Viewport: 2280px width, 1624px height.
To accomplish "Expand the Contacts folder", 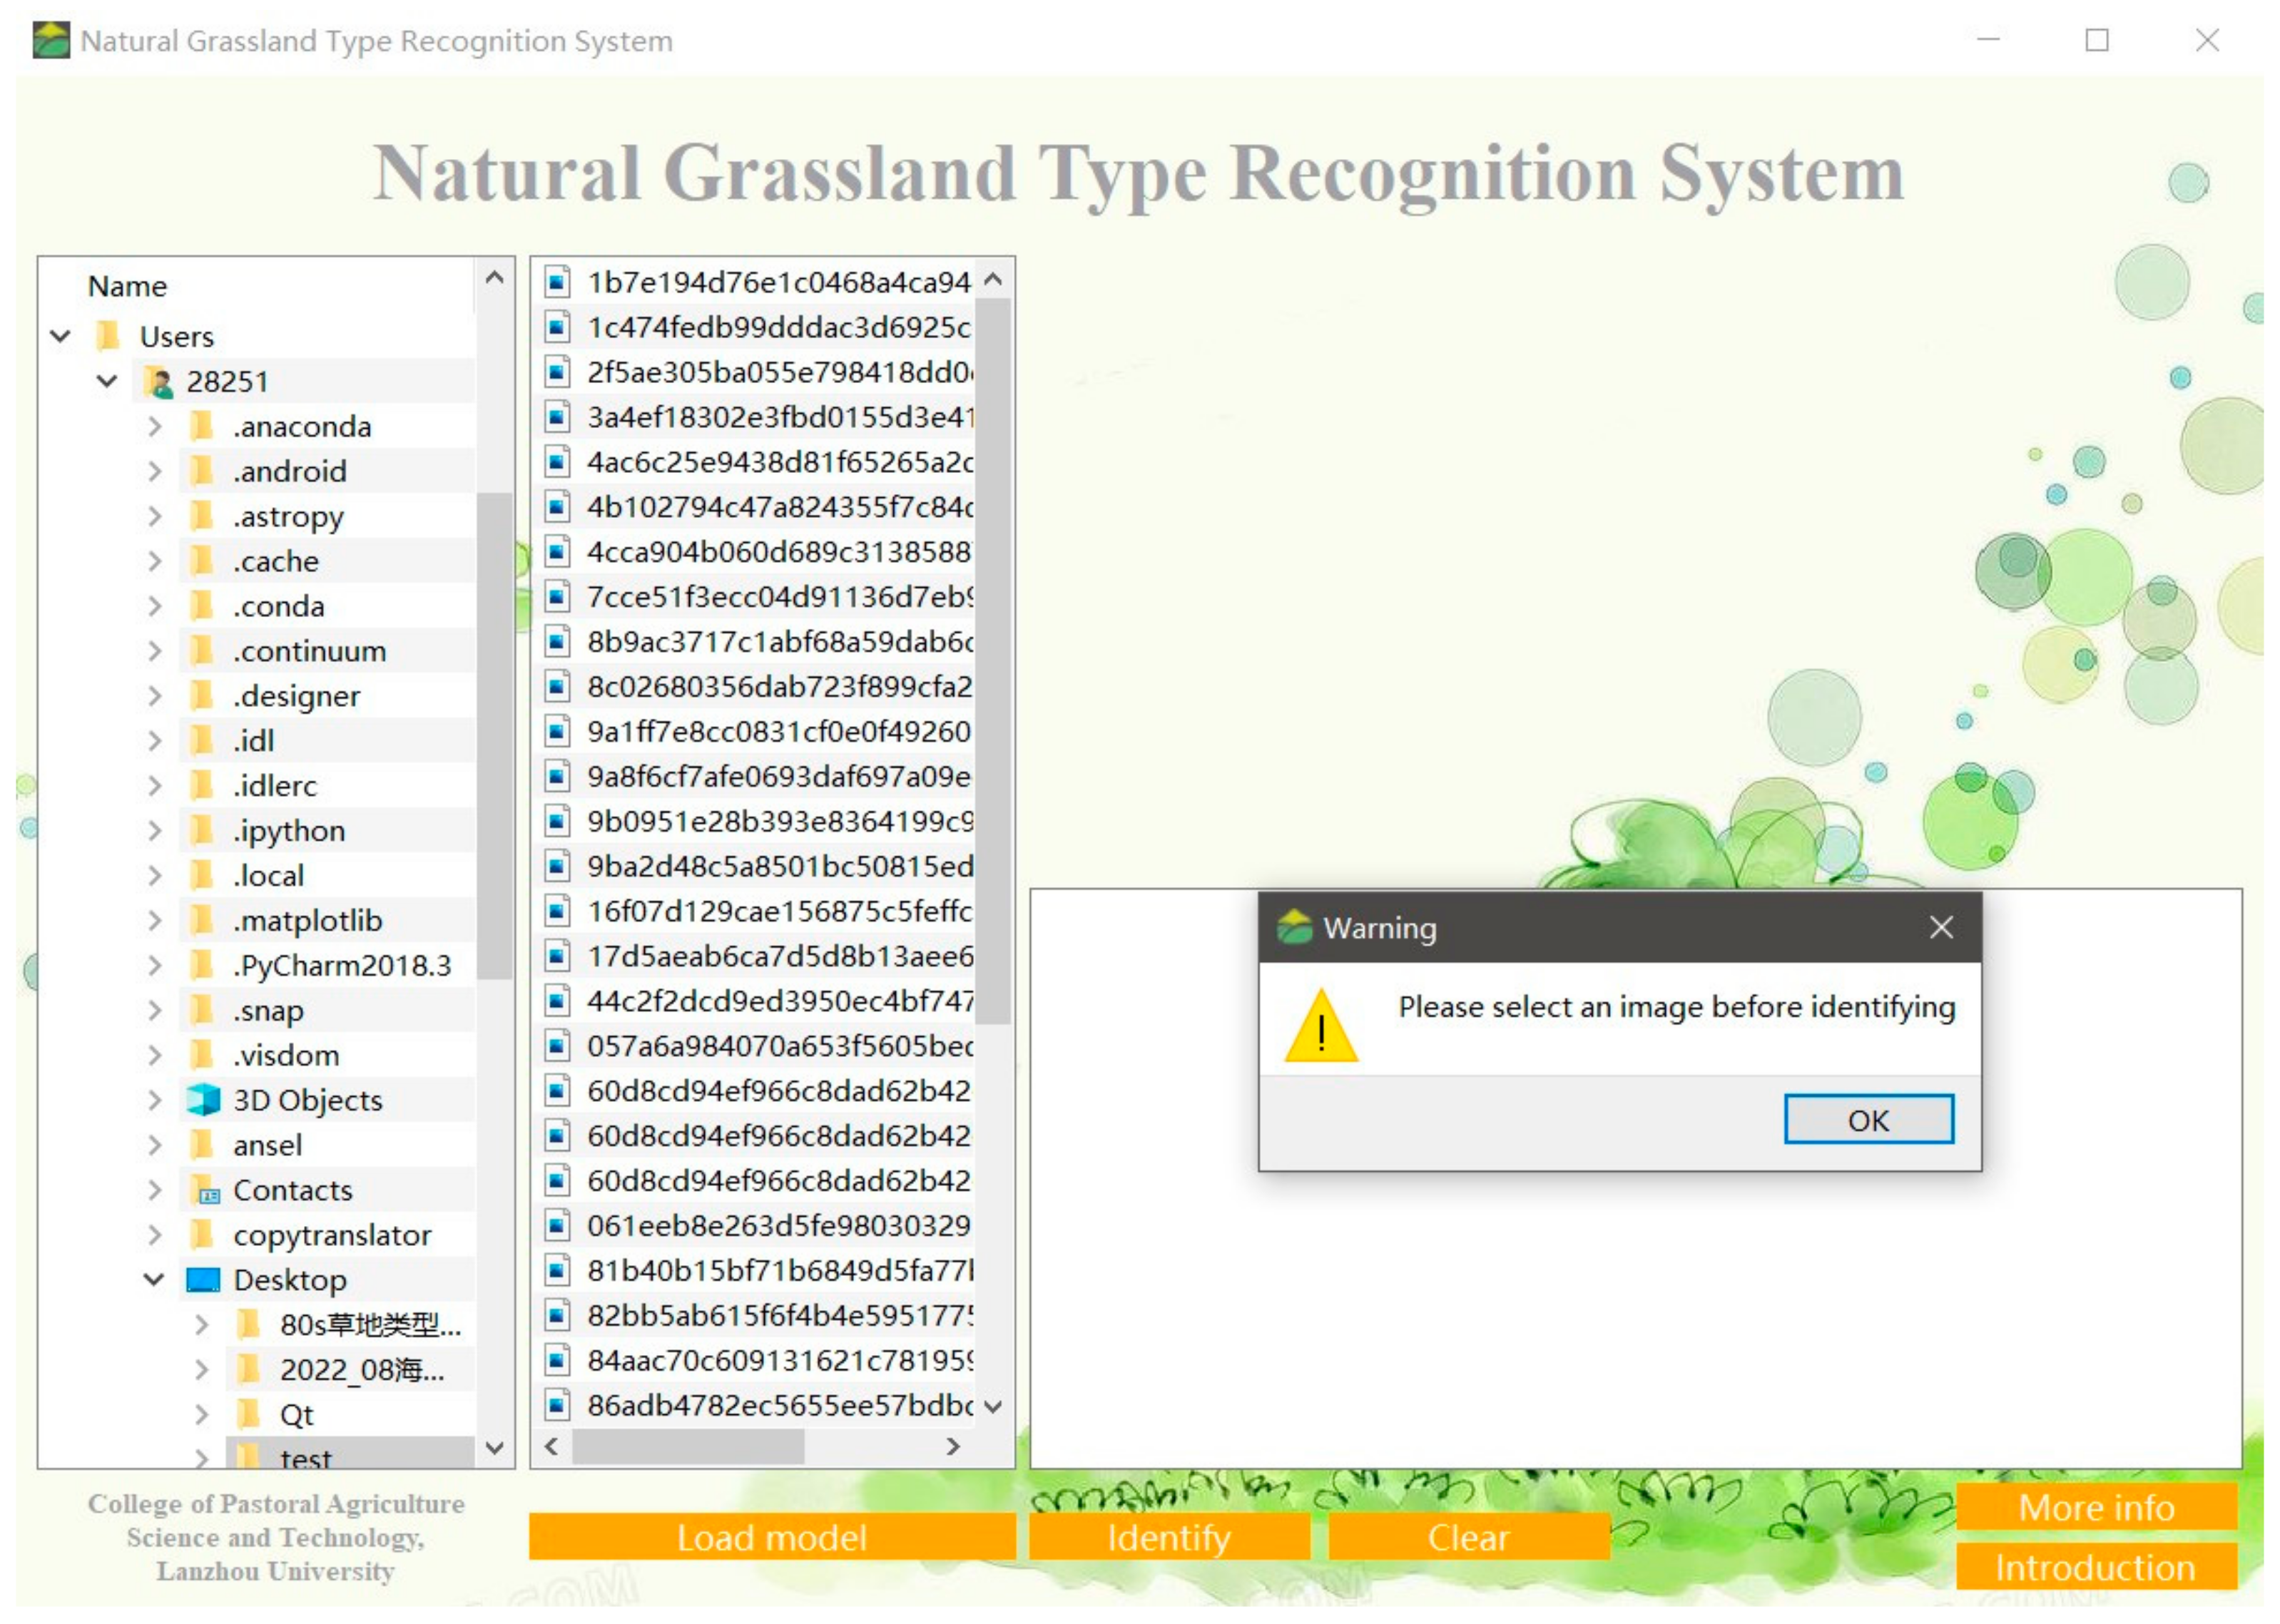I will 154,1190.
